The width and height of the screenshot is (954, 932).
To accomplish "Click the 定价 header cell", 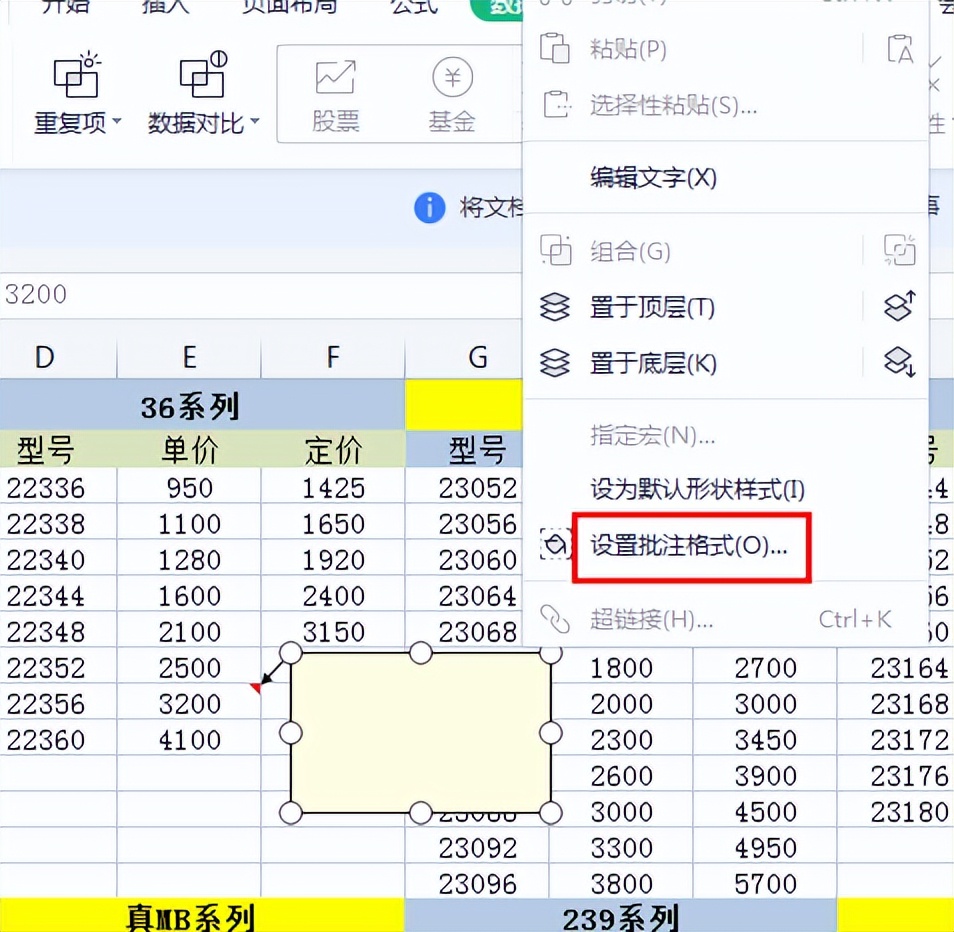I will coord(333,451).
